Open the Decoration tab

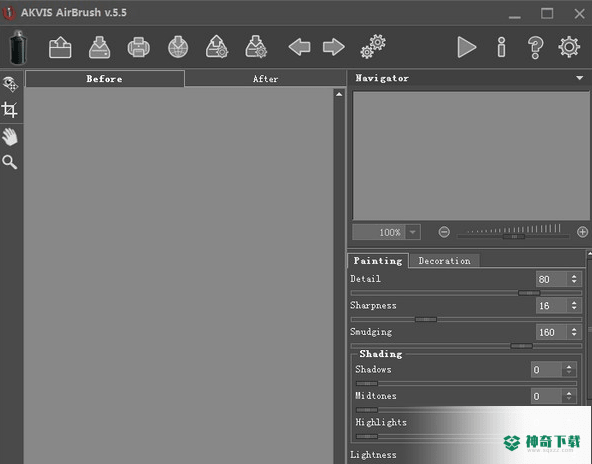444,261
